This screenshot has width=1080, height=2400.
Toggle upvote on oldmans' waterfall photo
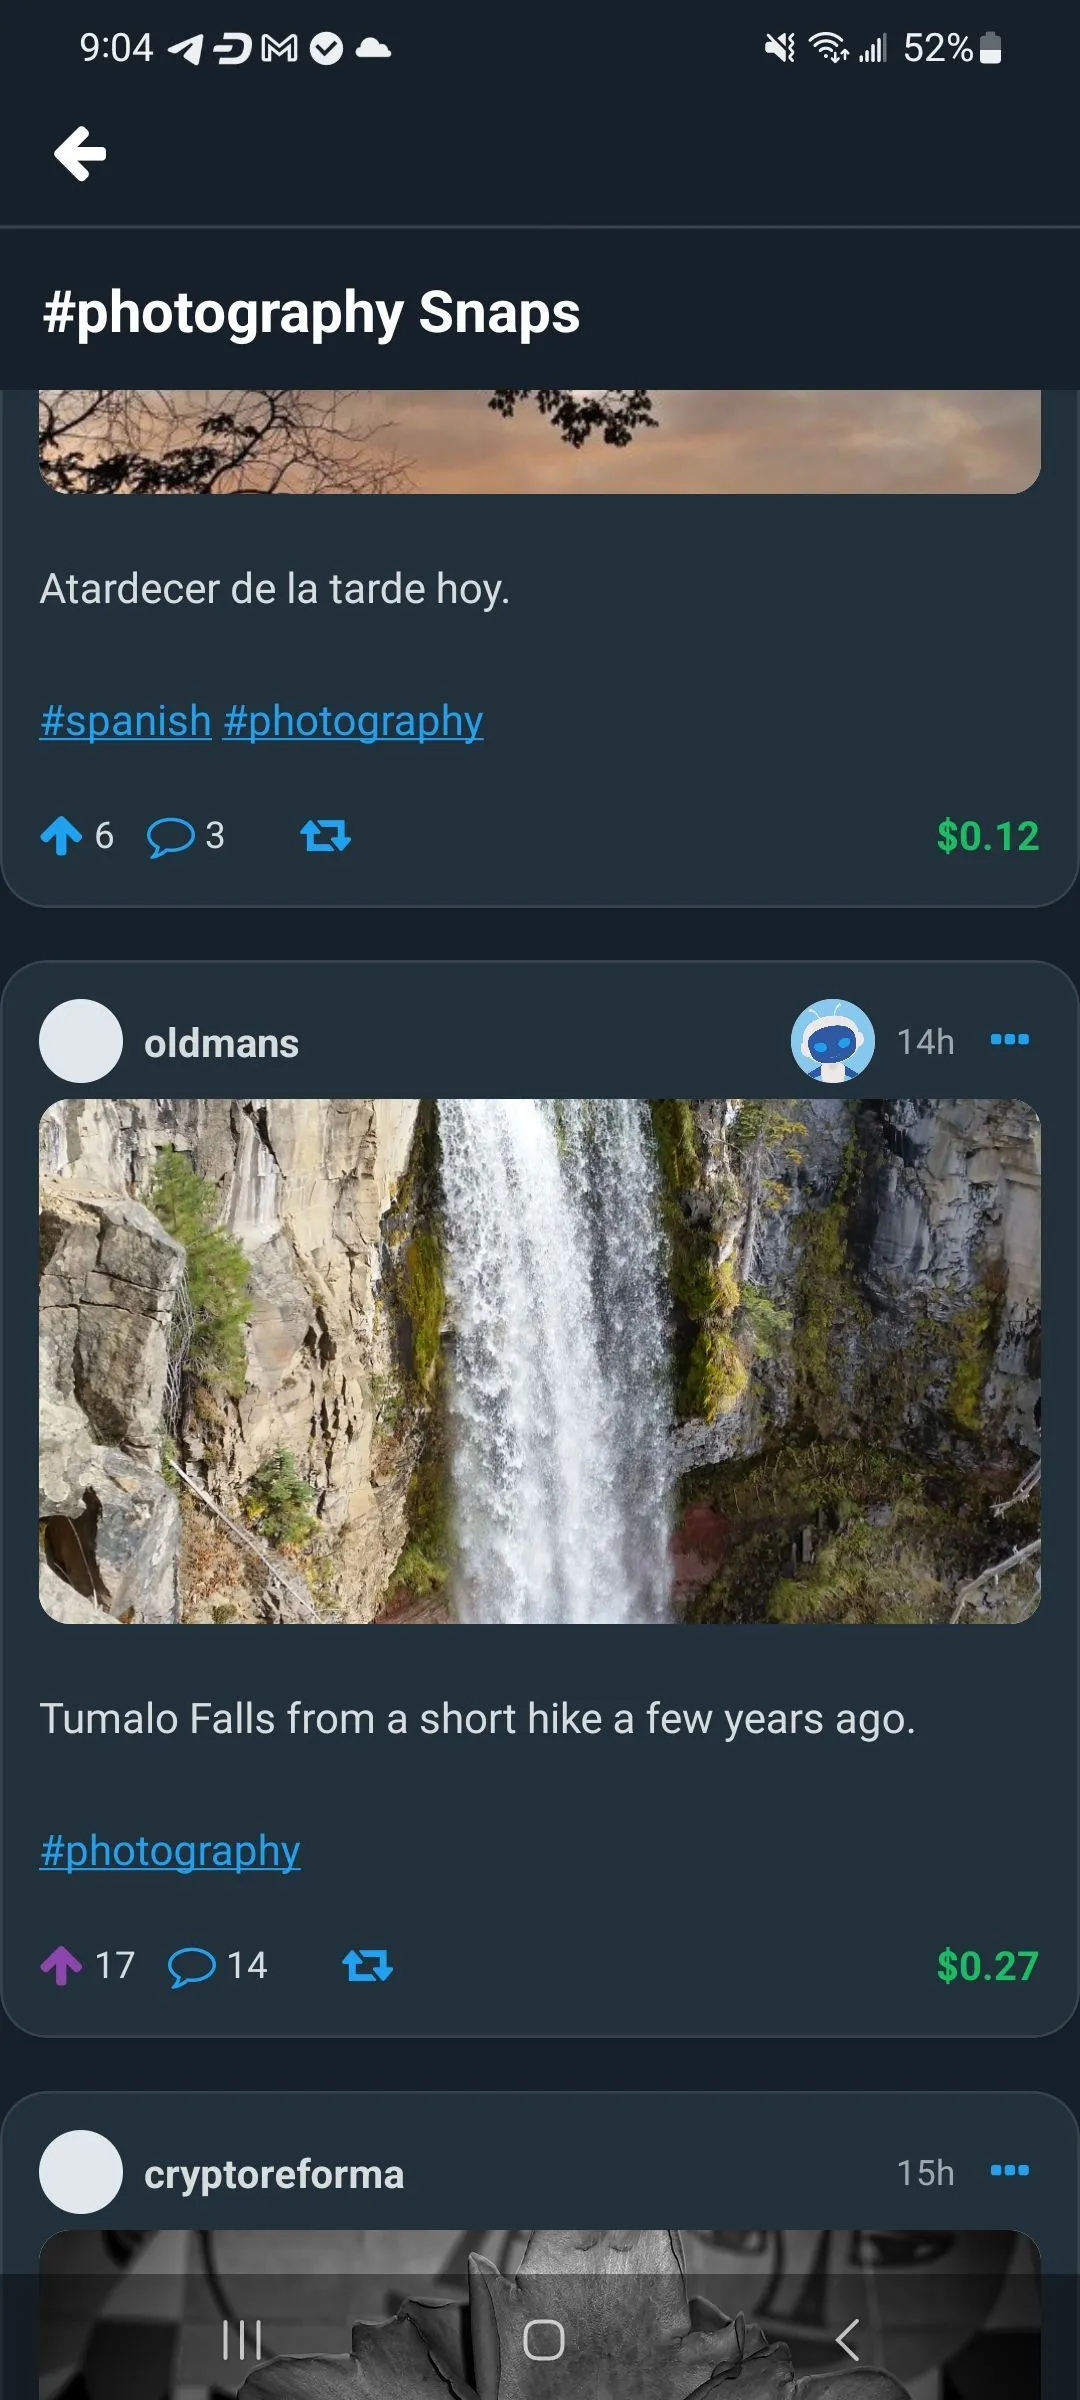coord(62,1965)
